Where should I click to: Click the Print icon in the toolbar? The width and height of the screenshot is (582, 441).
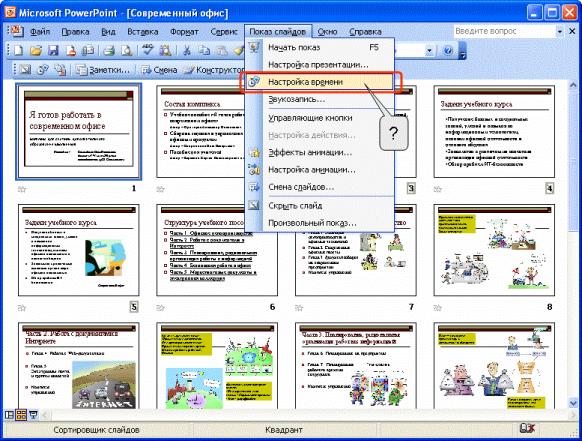(x=109, y=50)
